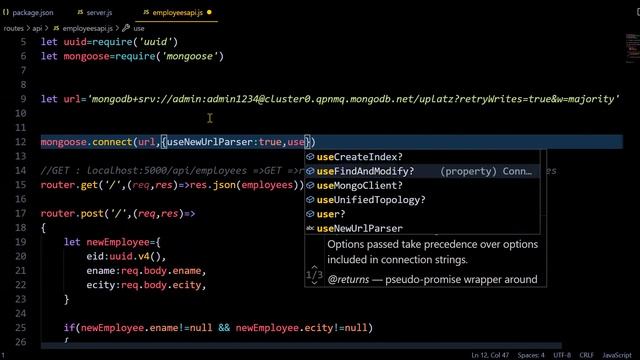Choose user? suggestion
The height and width of the screenshot is (360, 640).
point(422,214)
